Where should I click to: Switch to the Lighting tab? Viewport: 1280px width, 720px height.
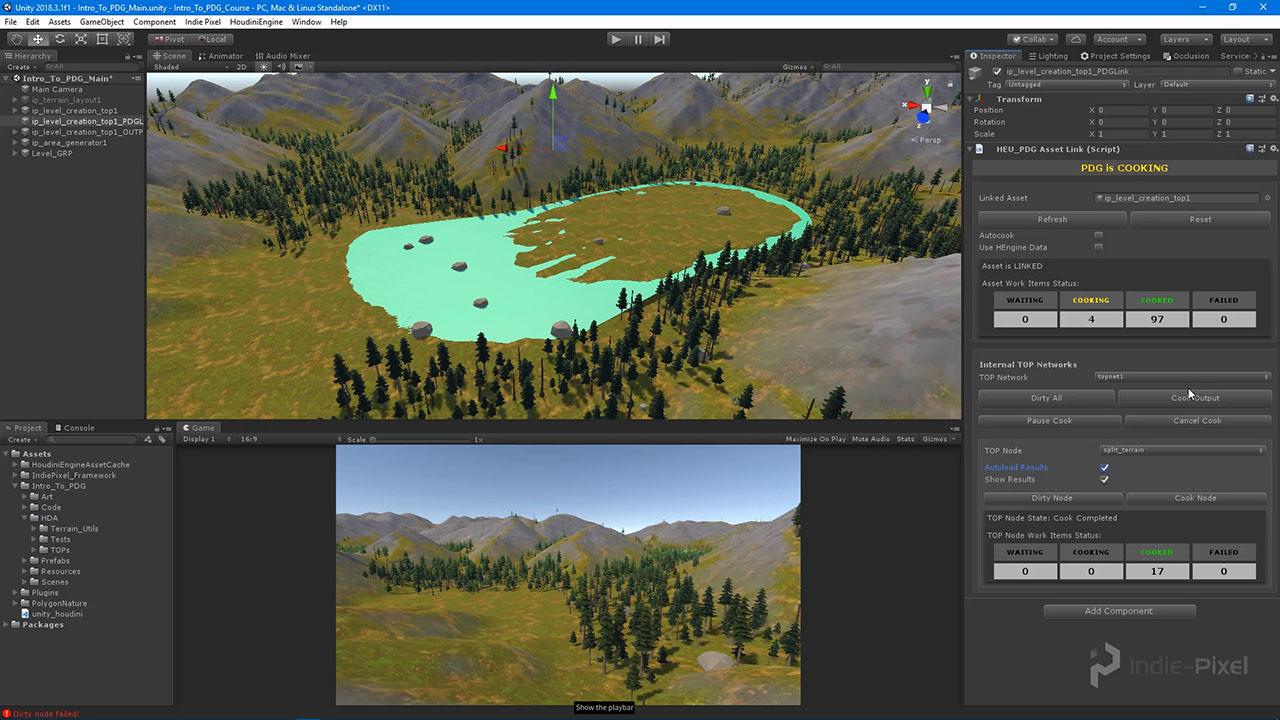coord(1048,56)
